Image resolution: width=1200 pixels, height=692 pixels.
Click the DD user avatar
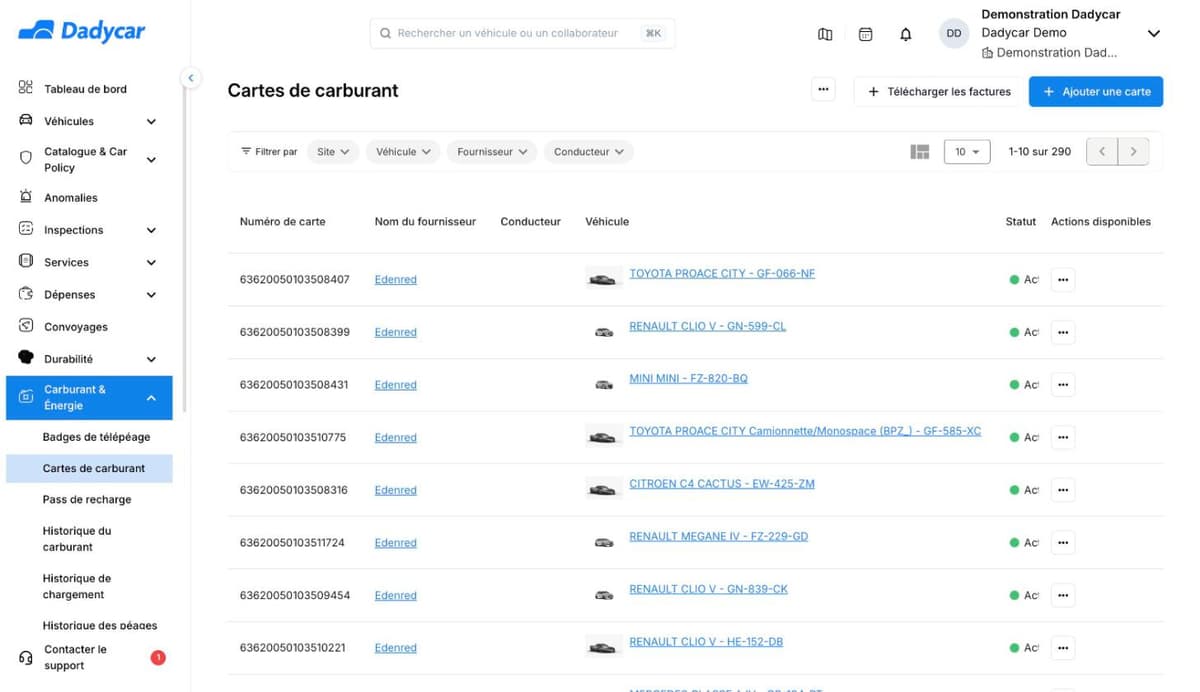pos(954,33)
